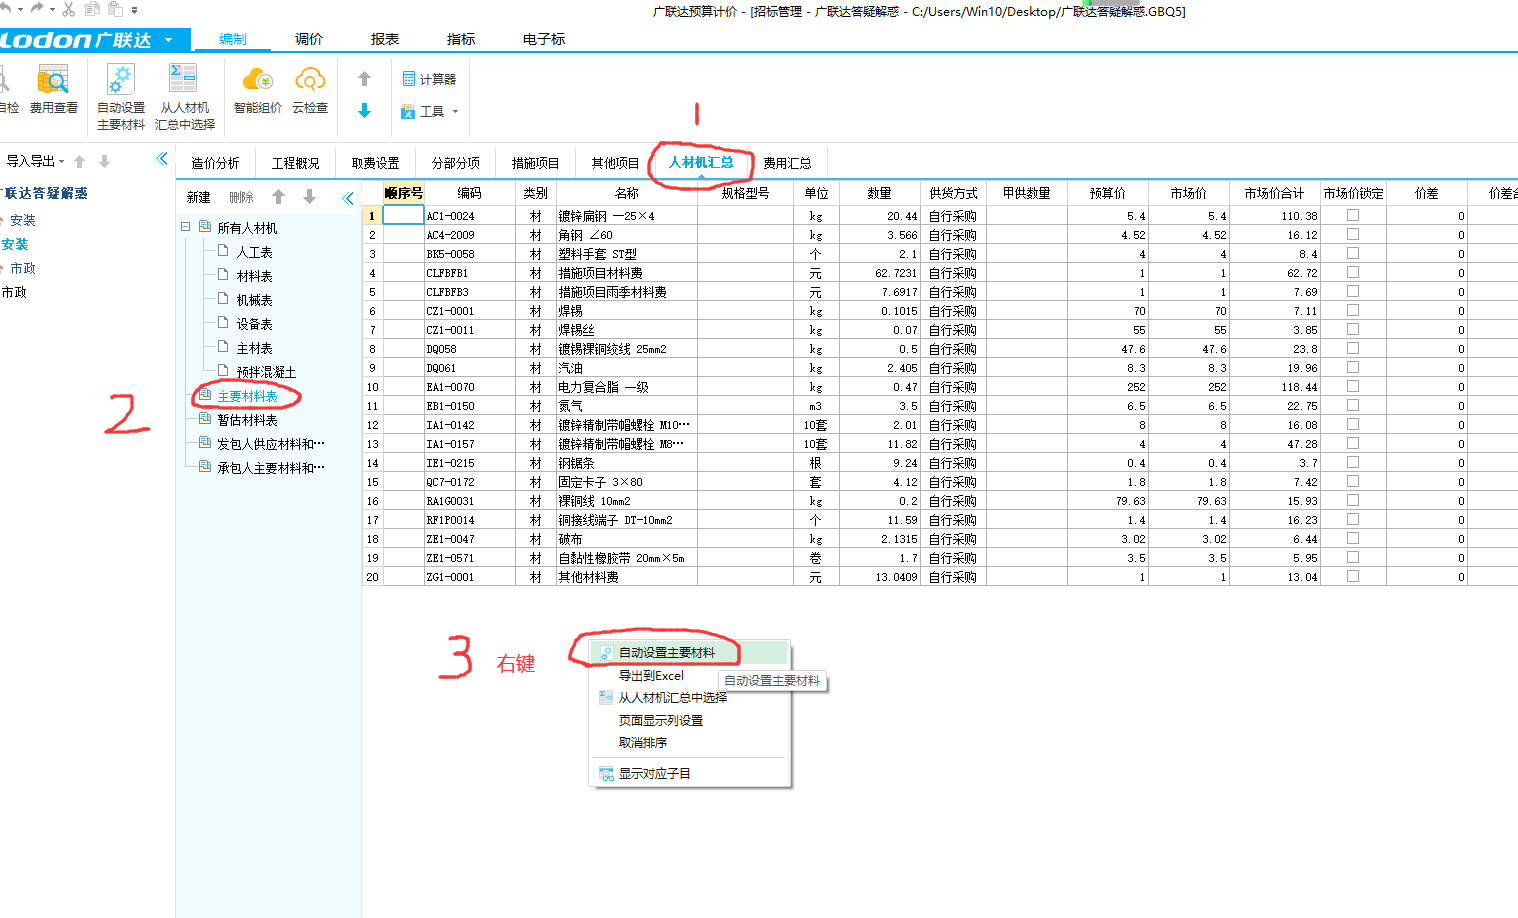The width and height of the screenshot is (1518, 918).
Task: Choose 导出到Excel in context menu
Action: tap(651, 675)
